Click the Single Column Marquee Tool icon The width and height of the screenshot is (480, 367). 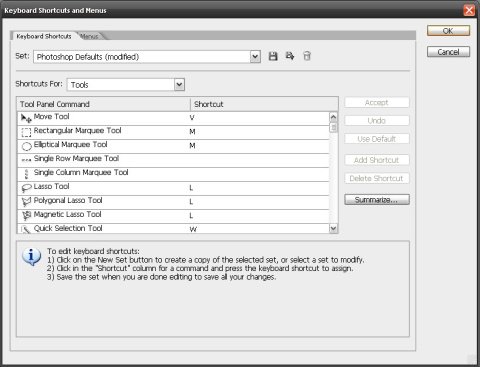click(x=26, y=174)
